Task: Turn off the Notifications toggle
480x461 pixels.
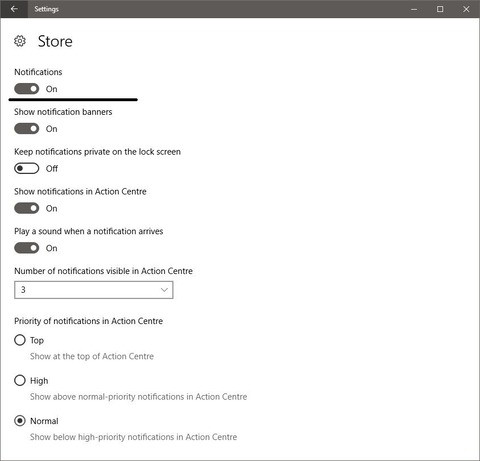Action: 27,89
